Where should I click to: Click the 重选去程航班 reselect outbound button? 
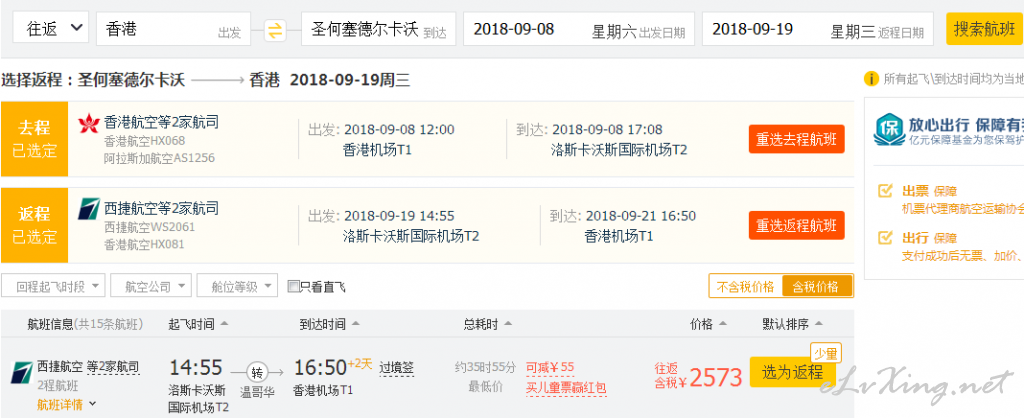pyautogui.click(x=796, y=139)
